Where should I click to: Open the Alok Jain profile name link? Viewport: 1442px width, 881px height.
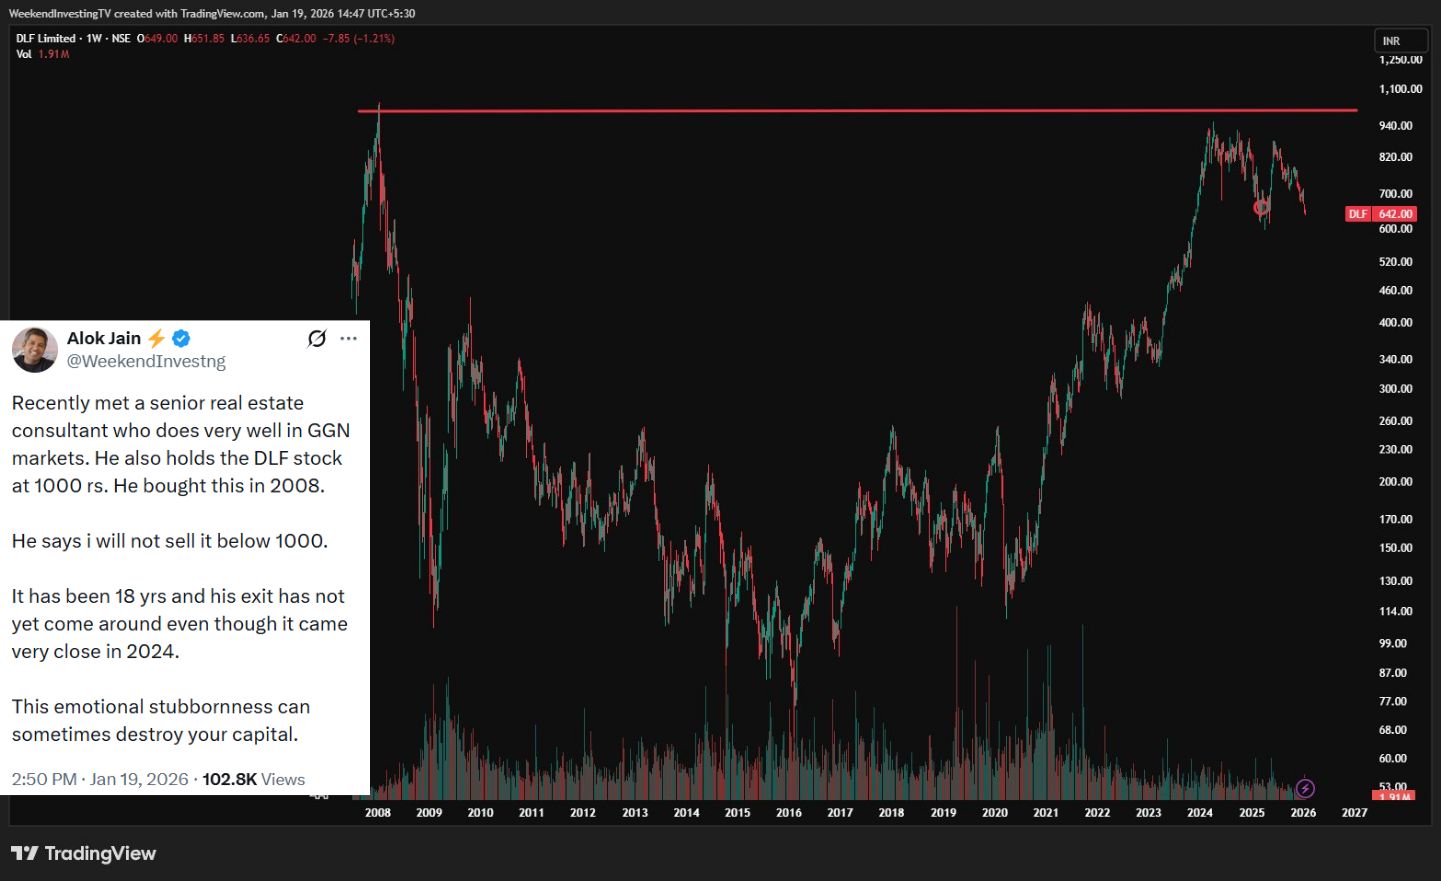[104, 338]
